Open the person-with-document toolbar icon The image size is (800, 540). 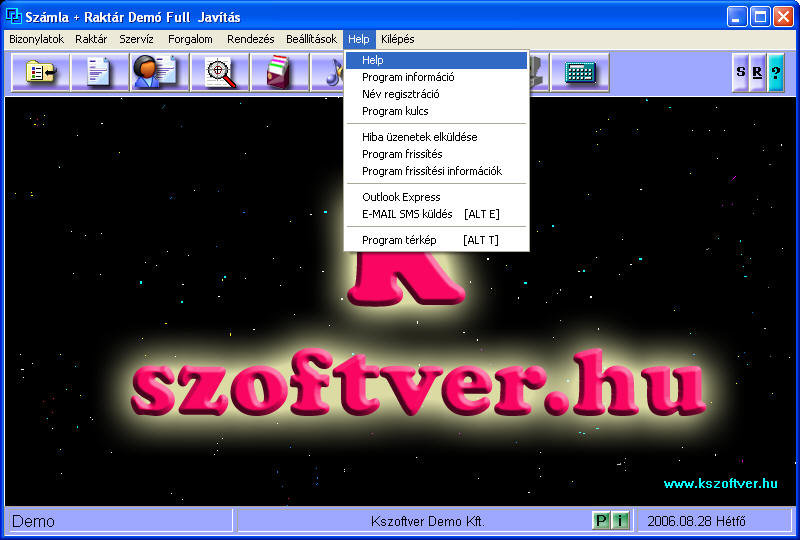pyautogui.click(x=160, y=72)
